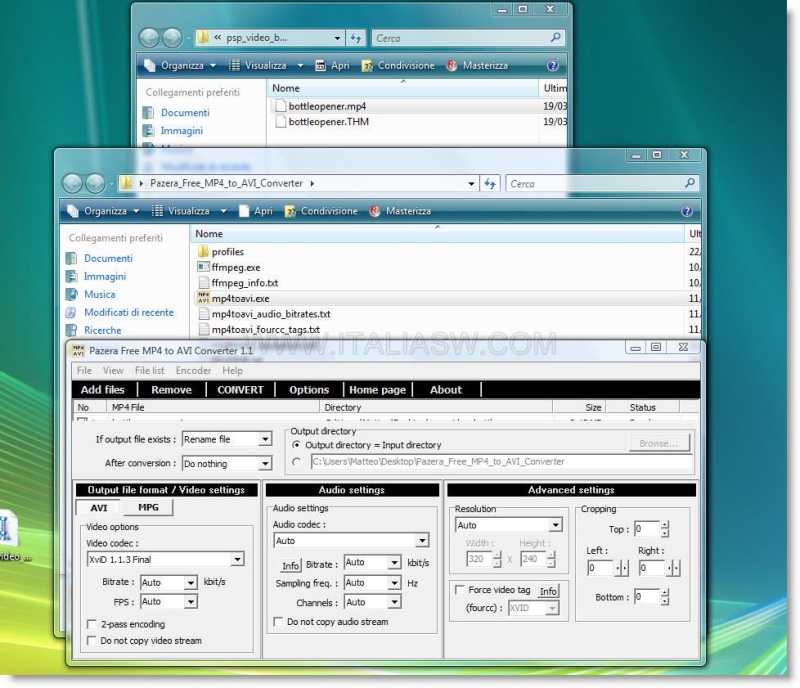The width and height of the screenshot is (800, 688).
Task: Switch to AVI output format tab
Action: (x=99, y=508)
